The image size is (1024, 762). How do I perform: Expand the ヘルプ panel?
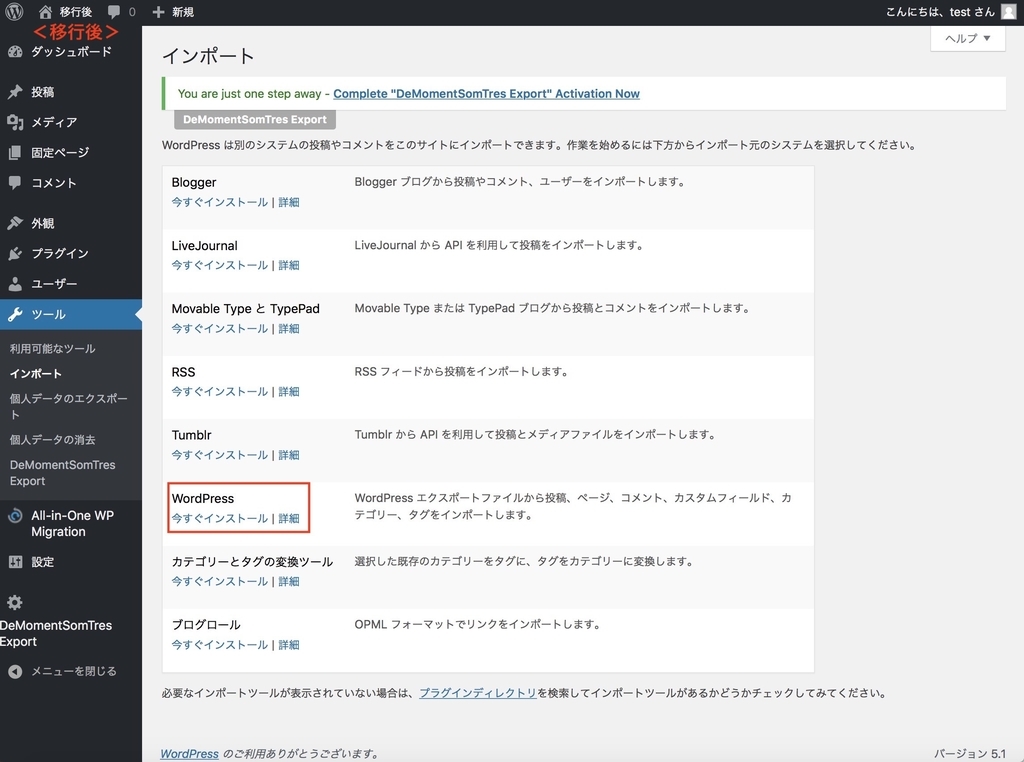pos(967,38)
